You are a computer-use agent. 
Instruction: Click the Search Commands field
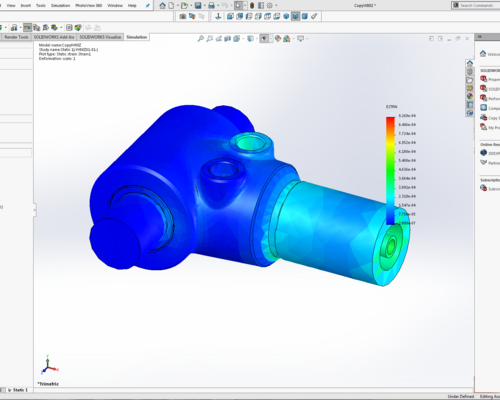476,5
